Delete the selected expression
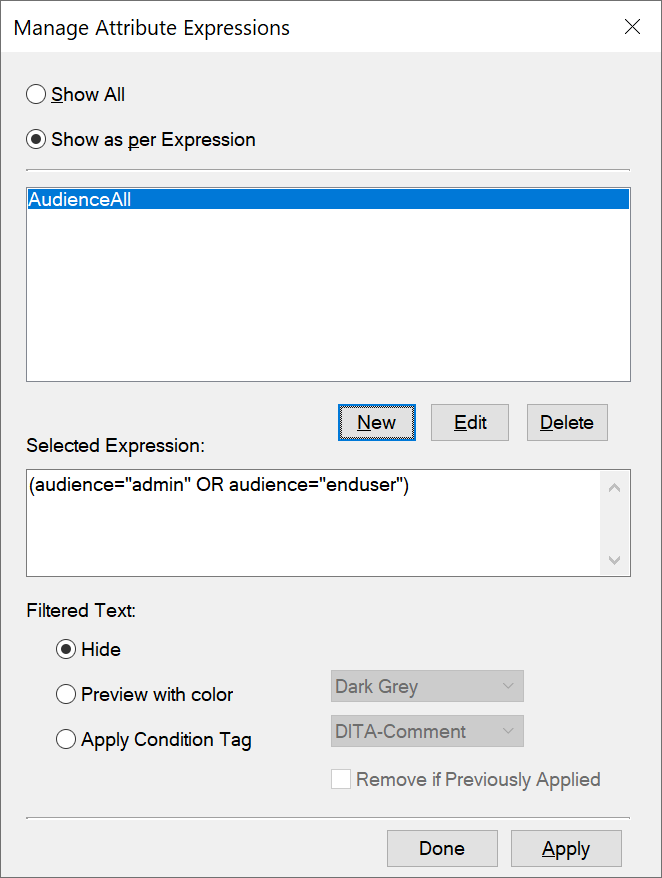Screen dimensions: 662x878 [566, 422]
